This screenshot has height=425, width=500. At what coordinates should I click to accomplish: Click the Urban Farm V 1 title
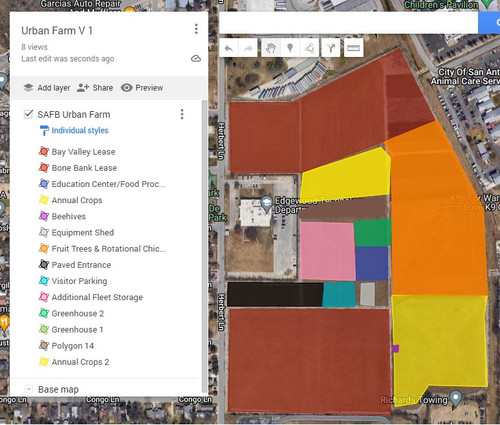pos(57,31)
